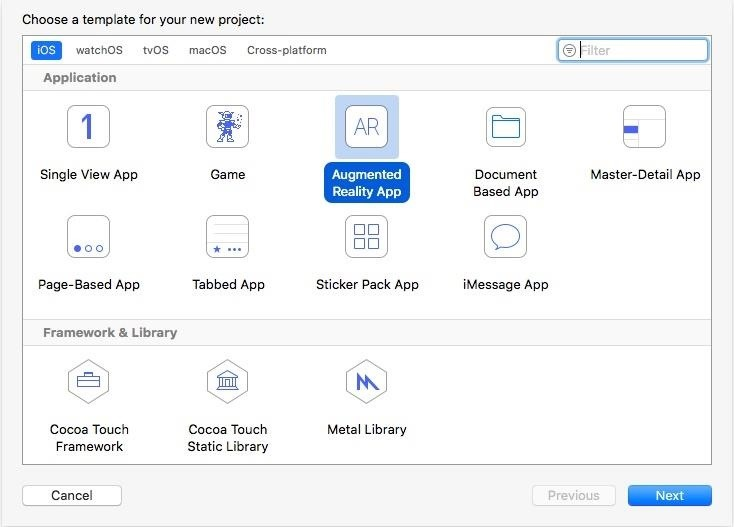Image resolution: width=734 pixels, height=527 pixels.
Task: Switch to the tvOS platform tab
Action: (156, 50)
